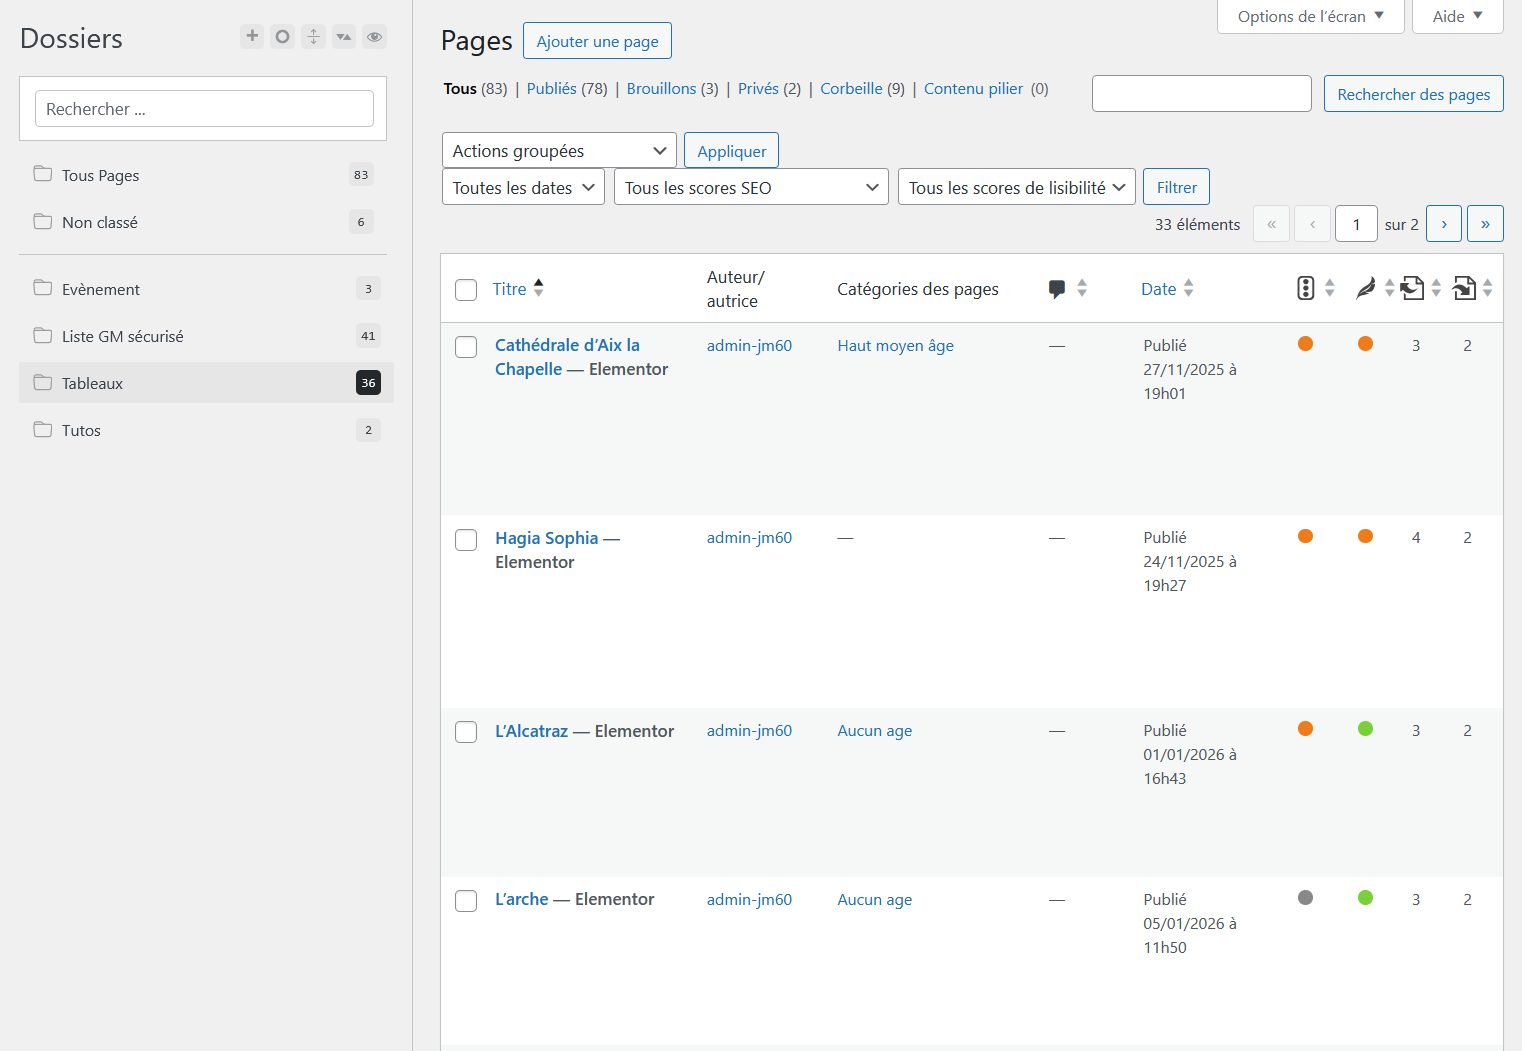Screen dimensions: 1522x1051
Task: Open Tous les scores de lisibilité dropdown
Action: point(1016,188)
